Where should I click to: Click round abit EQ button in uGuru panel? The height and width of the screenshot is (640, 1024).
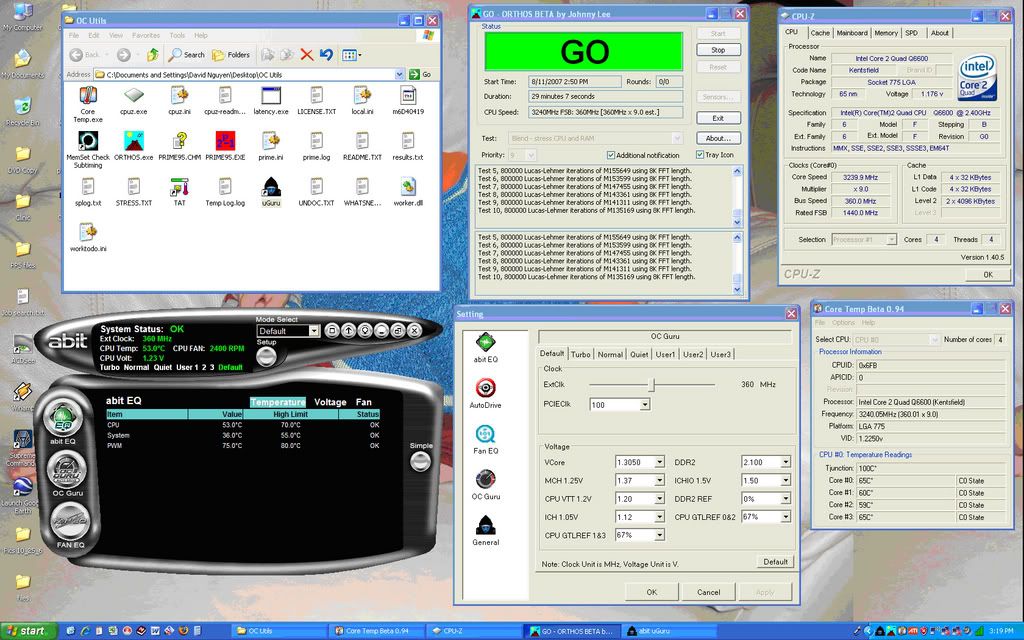63,418
